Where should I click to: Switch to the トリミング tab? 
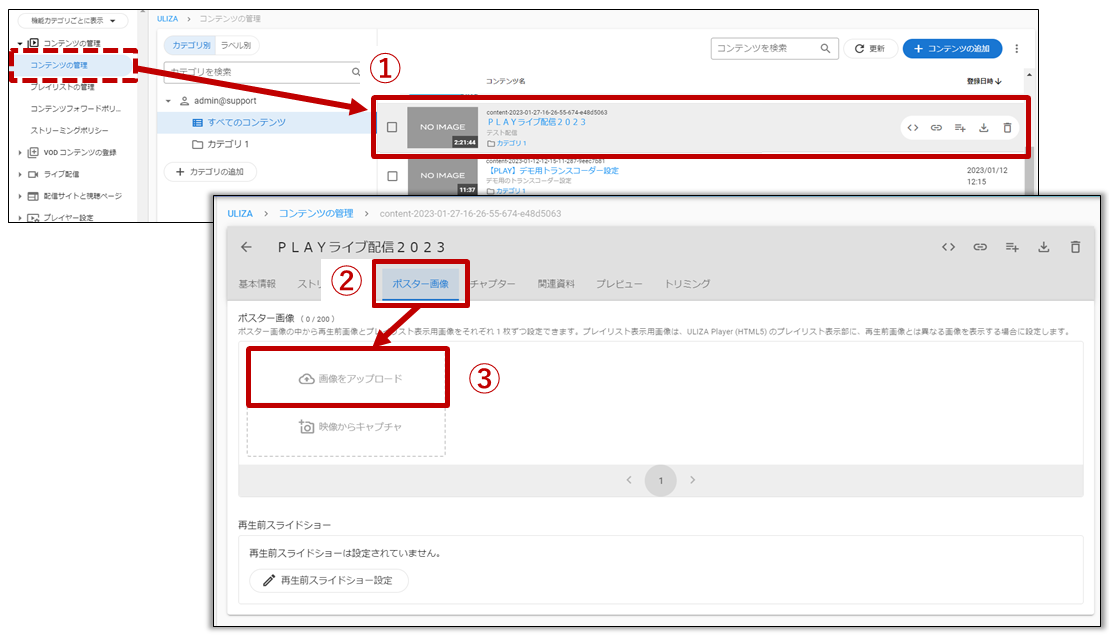pyautogui.click(x=687, y=284)
